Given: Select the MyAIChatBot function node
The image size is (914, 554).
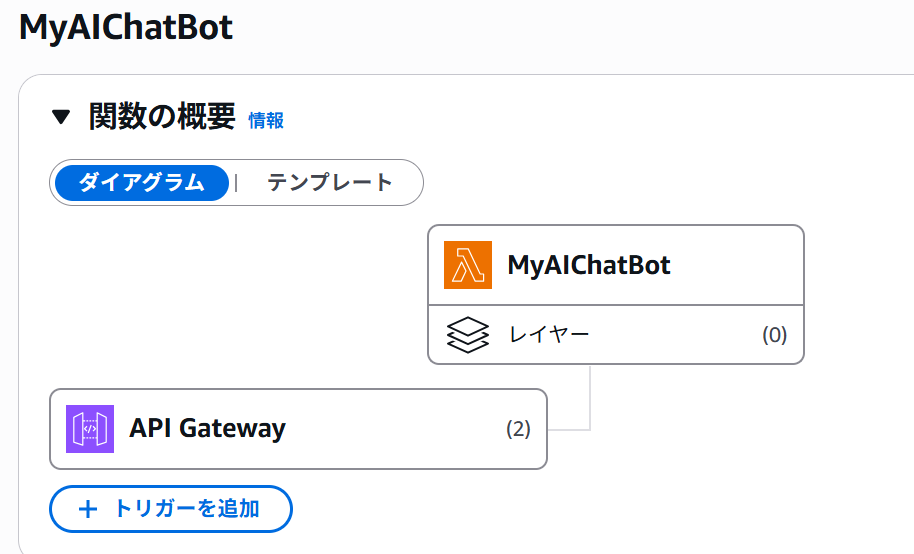Looking at the screenshot, I should click(616, 265).
